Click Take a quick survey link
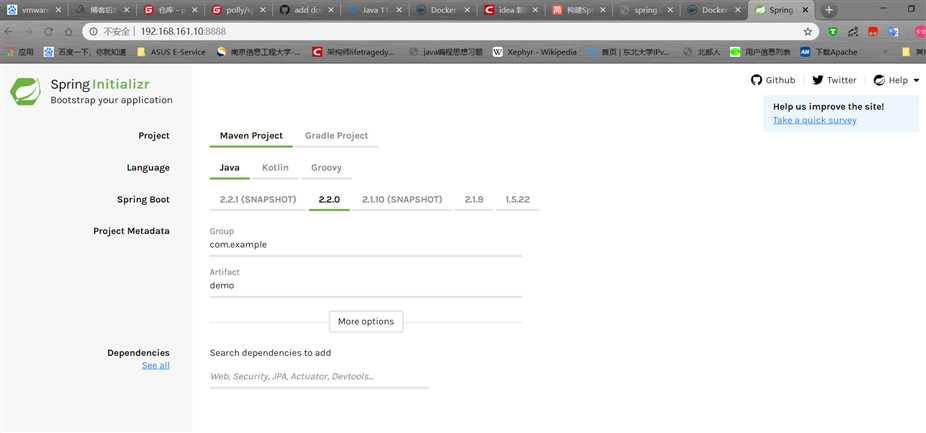 click(814, 120)
